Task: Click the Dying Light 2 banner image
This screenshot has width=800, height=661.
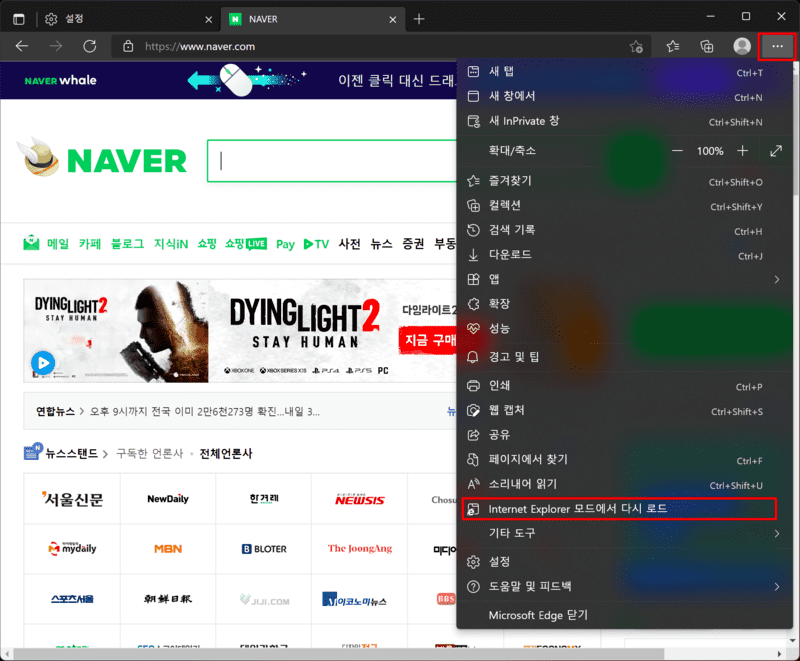Action: click(240, 330)
